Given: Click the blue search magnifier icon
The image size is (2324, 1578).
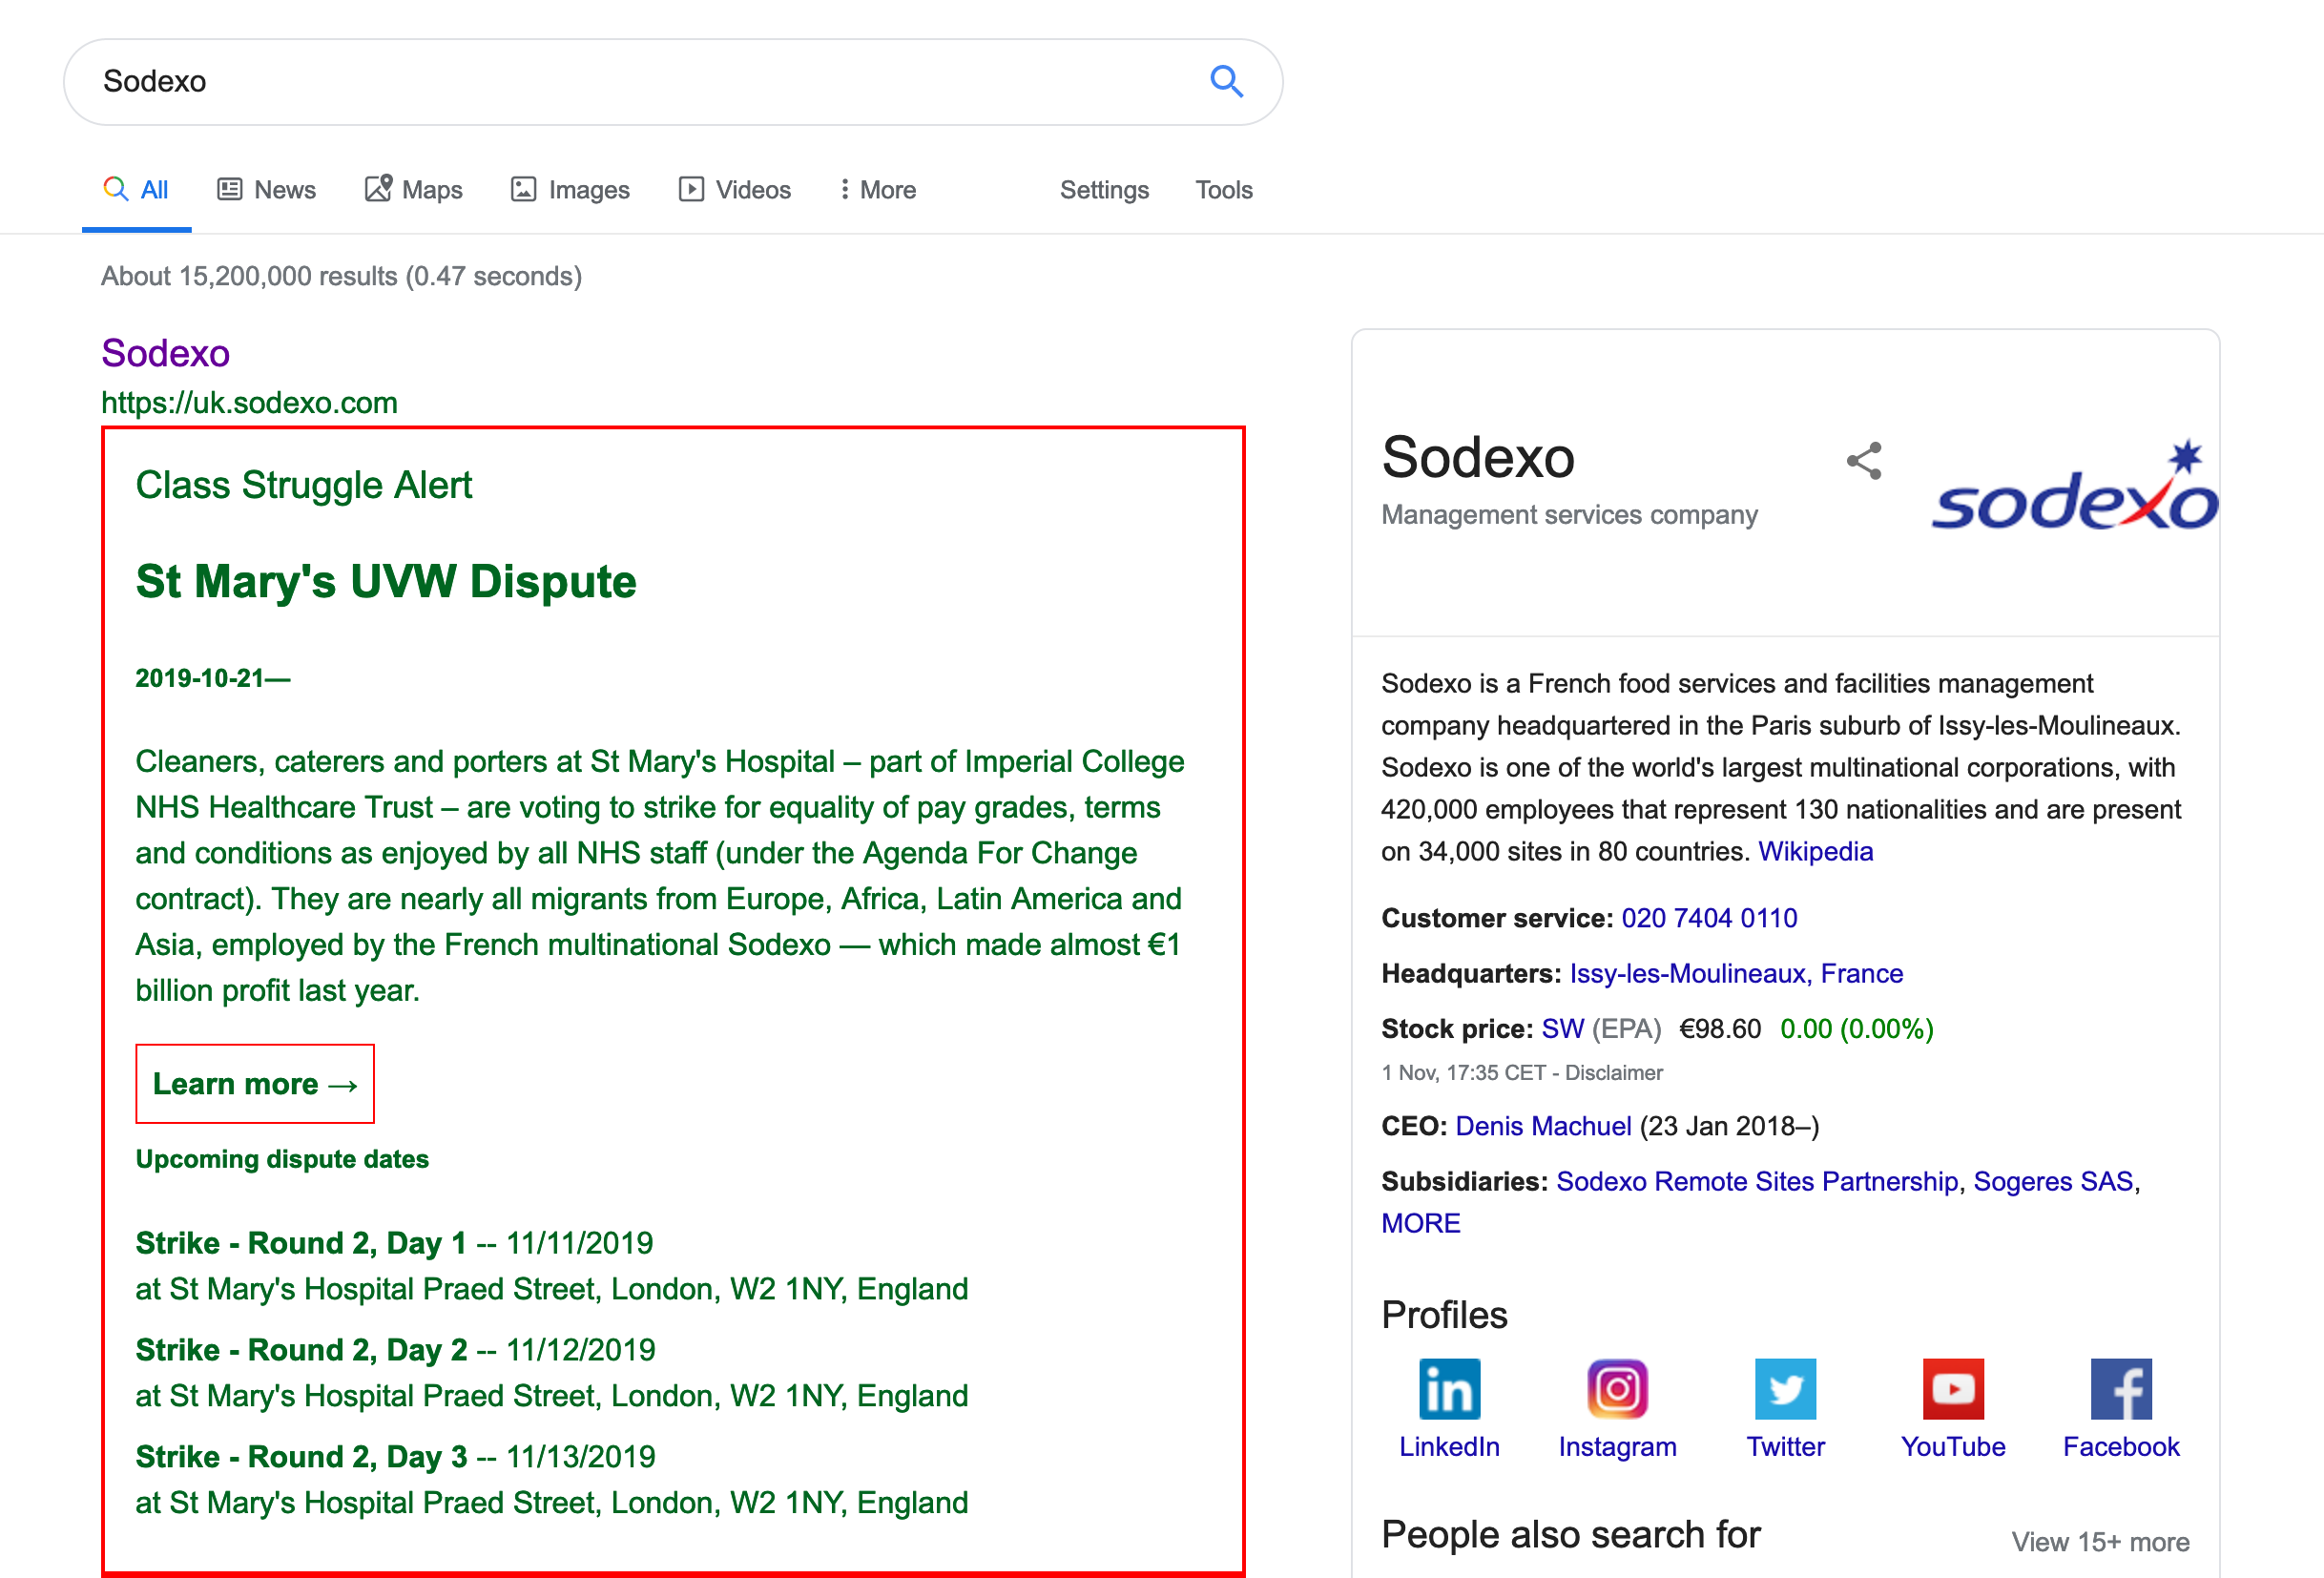Looking at the screenshot, I should tap(1226, 81).
